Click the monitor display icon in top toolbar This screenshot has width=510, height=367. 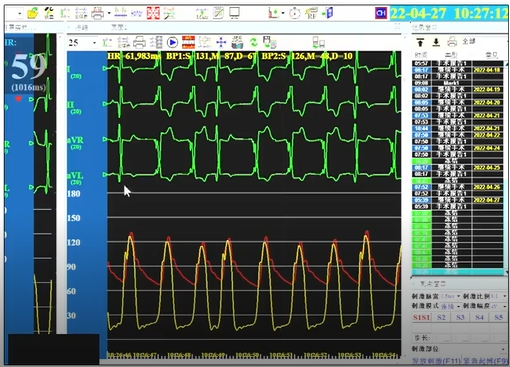(x=234, y=13)
